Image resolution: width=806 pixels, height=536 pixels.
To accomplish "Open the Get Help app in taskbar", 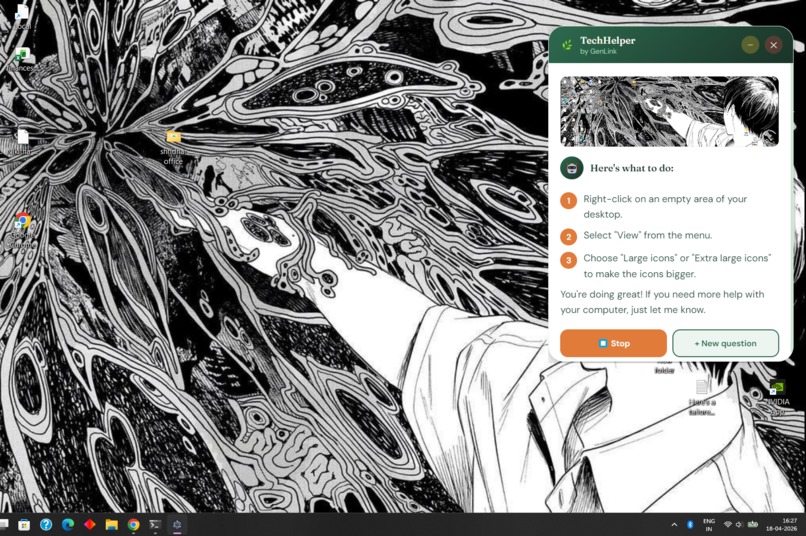I will [46, 525].
